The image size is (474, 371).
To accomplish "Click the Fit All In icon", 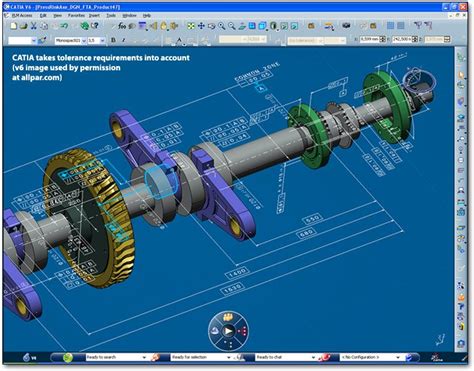I will tap(191, 26).
